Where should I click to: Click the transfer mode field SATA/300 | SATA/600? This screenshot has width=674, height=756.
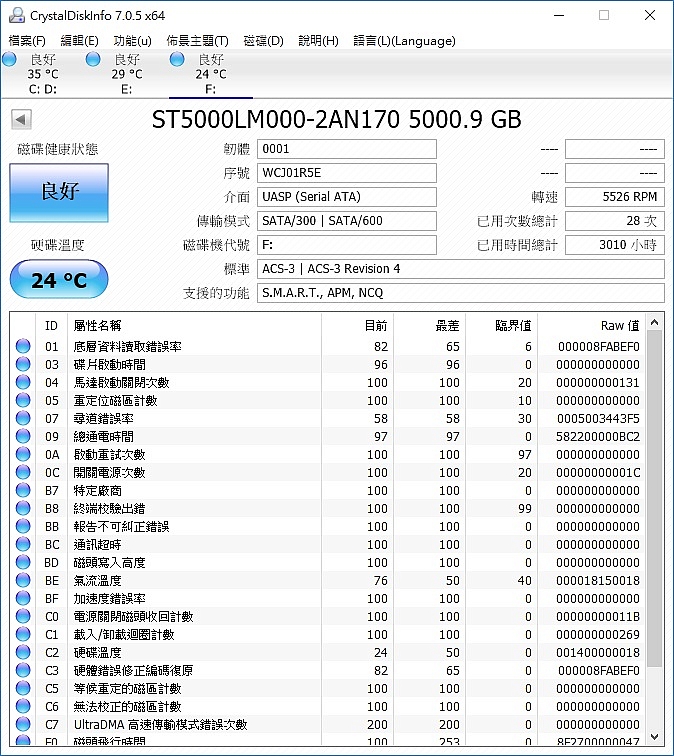[347, 221]
